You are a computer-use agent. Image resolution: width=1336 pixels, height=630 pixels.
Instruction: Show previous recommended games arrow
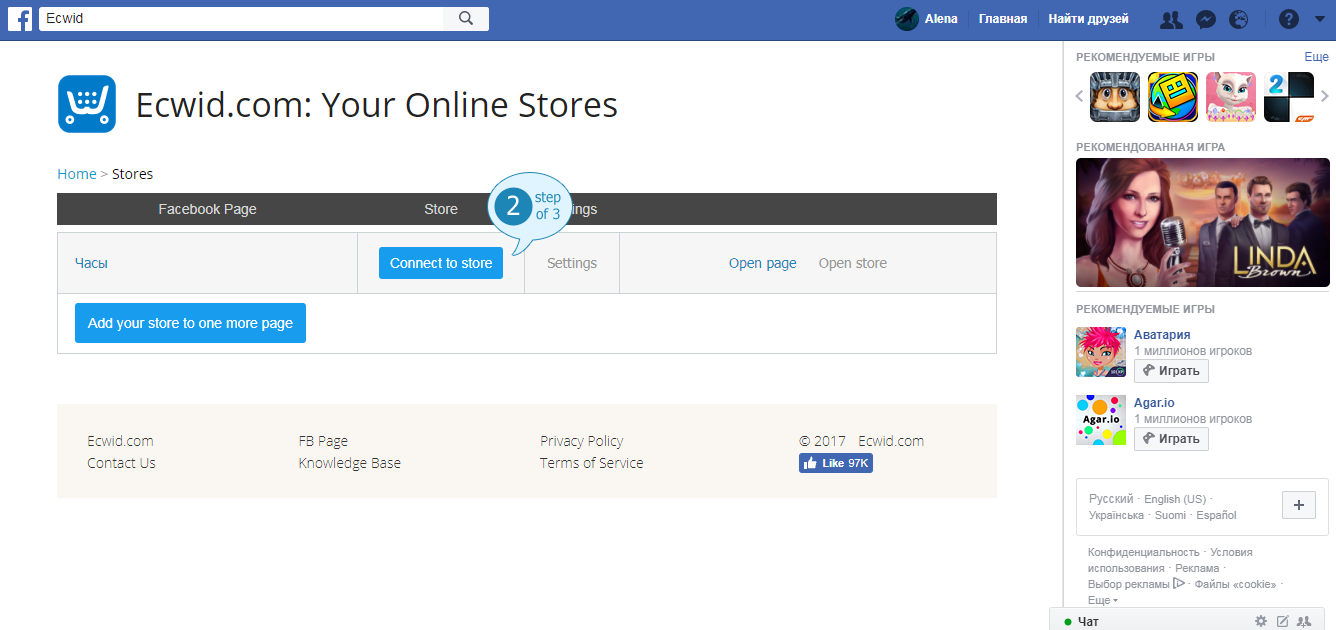click(x=1080, y=97)
